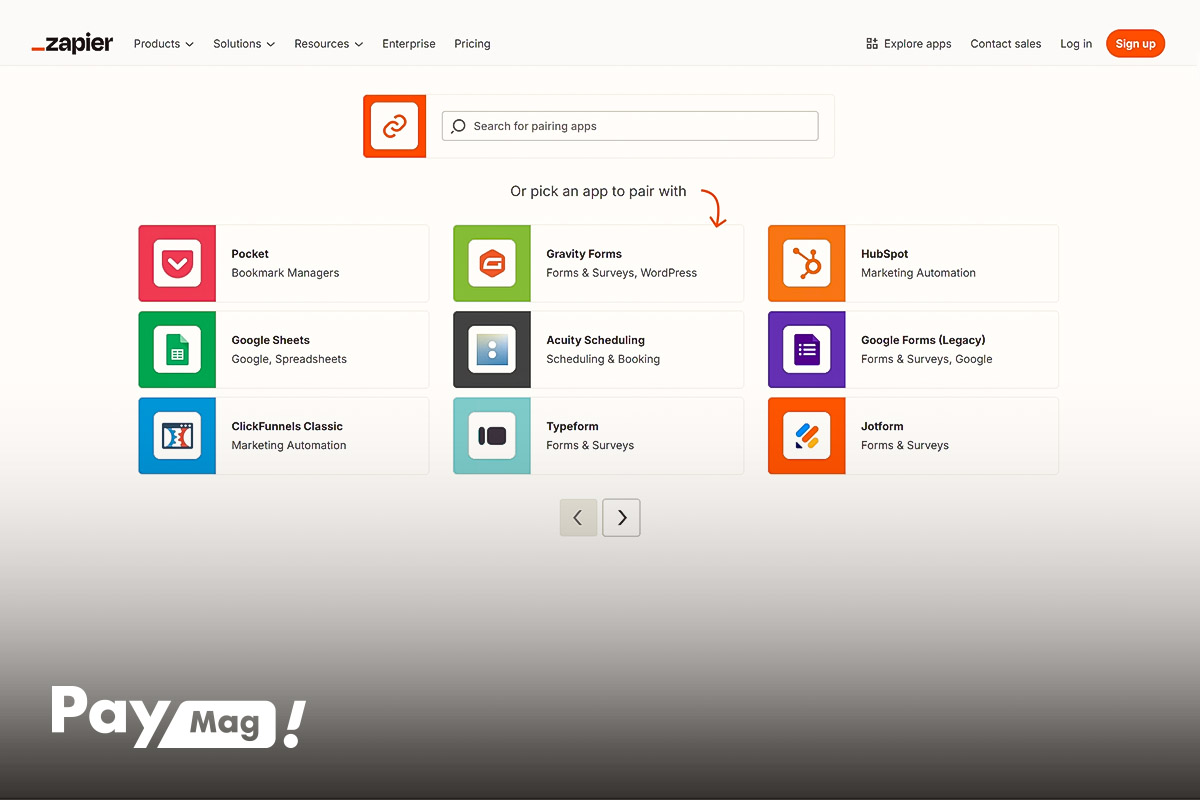Click the Gravity Forms app icon
This screenshot has width=1200, height=800.
tap(492, 263)
